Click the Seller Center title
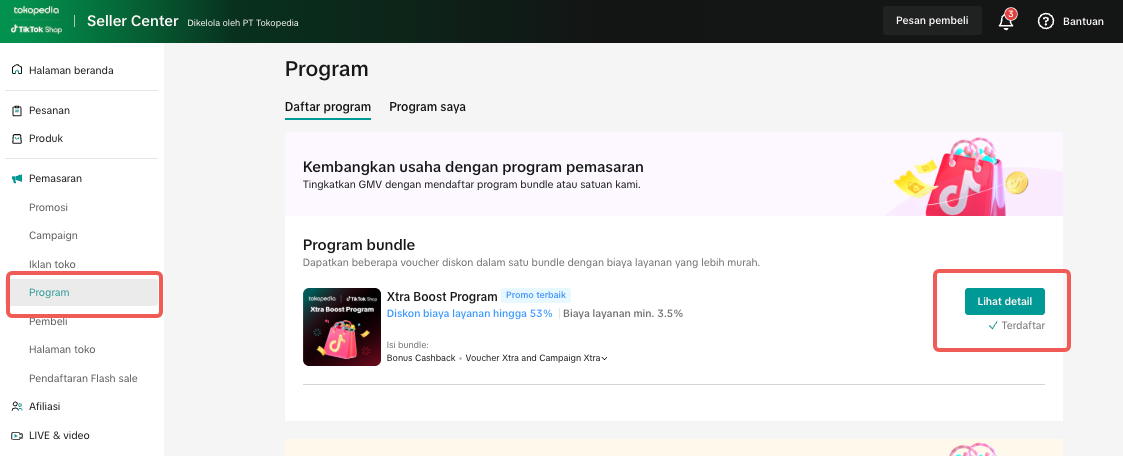The width and height of the screenshot is (1123, 456). [x=132, y=21]
